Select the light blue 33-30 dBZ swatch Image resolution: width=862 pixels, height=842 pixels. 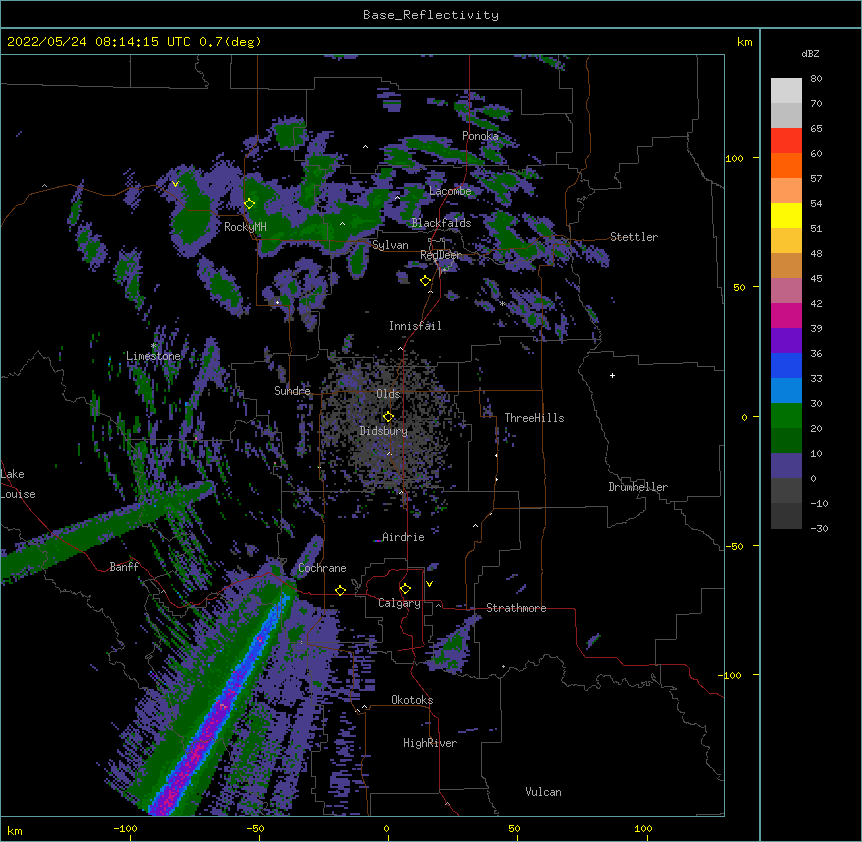tap(786, 391)
